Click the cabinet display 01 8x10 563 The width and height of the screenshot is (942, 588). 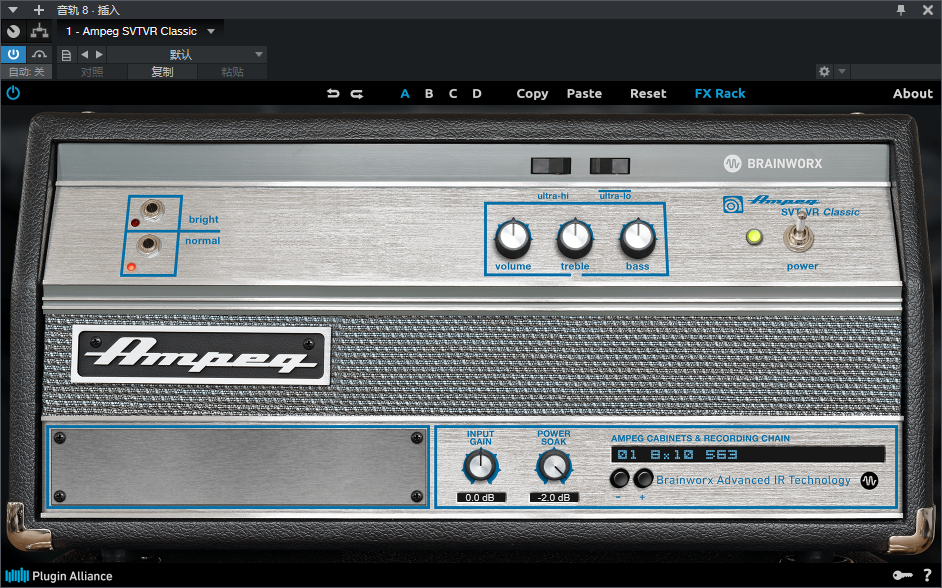pyautogui.click(x=748, y=455)
